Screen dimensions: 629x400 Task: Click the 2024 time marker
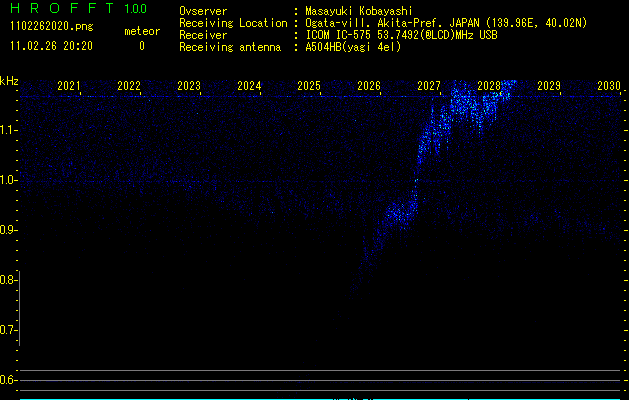(249, 86)
